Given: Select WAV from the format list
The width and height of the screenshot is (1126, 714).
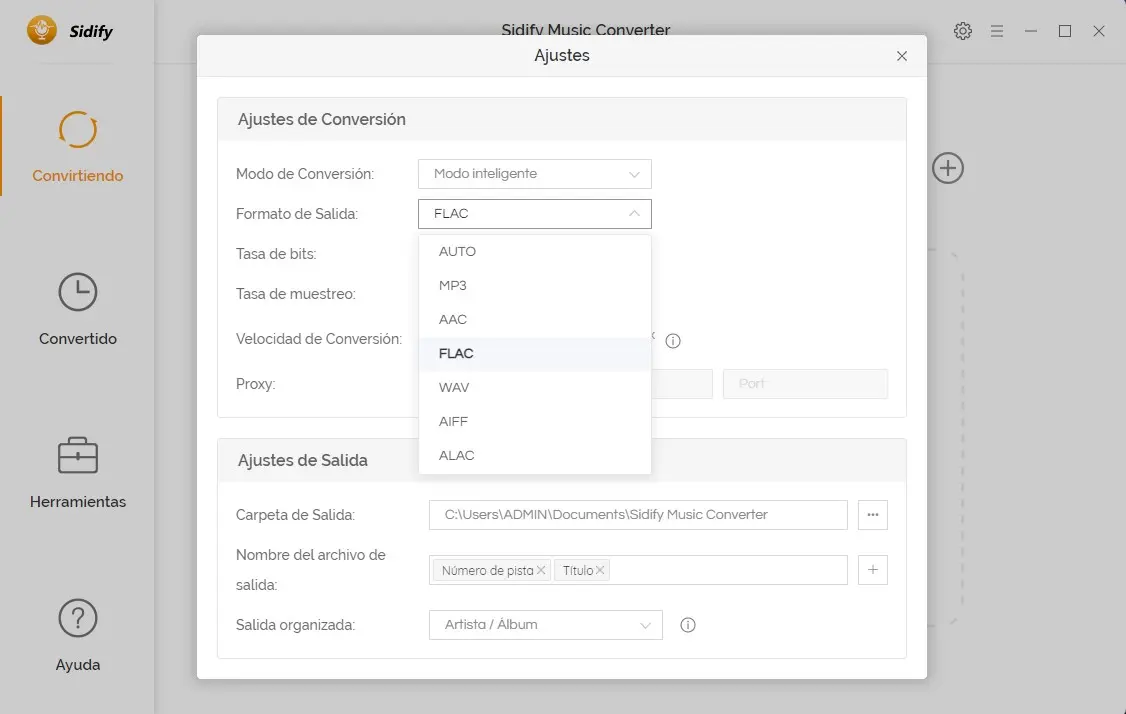Looking at the screenshot, I should [x=454, y=388].
